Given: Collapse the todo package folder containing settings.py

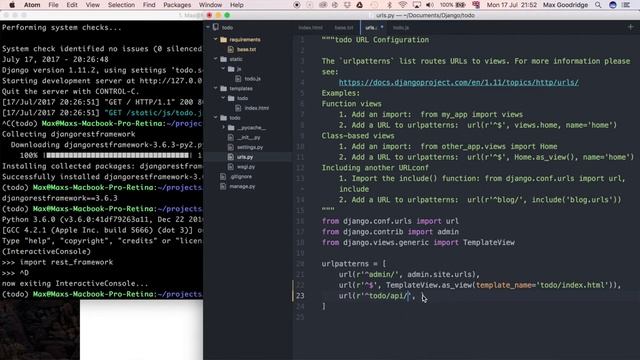Looking at the screenshot, I should click(216, 118).
